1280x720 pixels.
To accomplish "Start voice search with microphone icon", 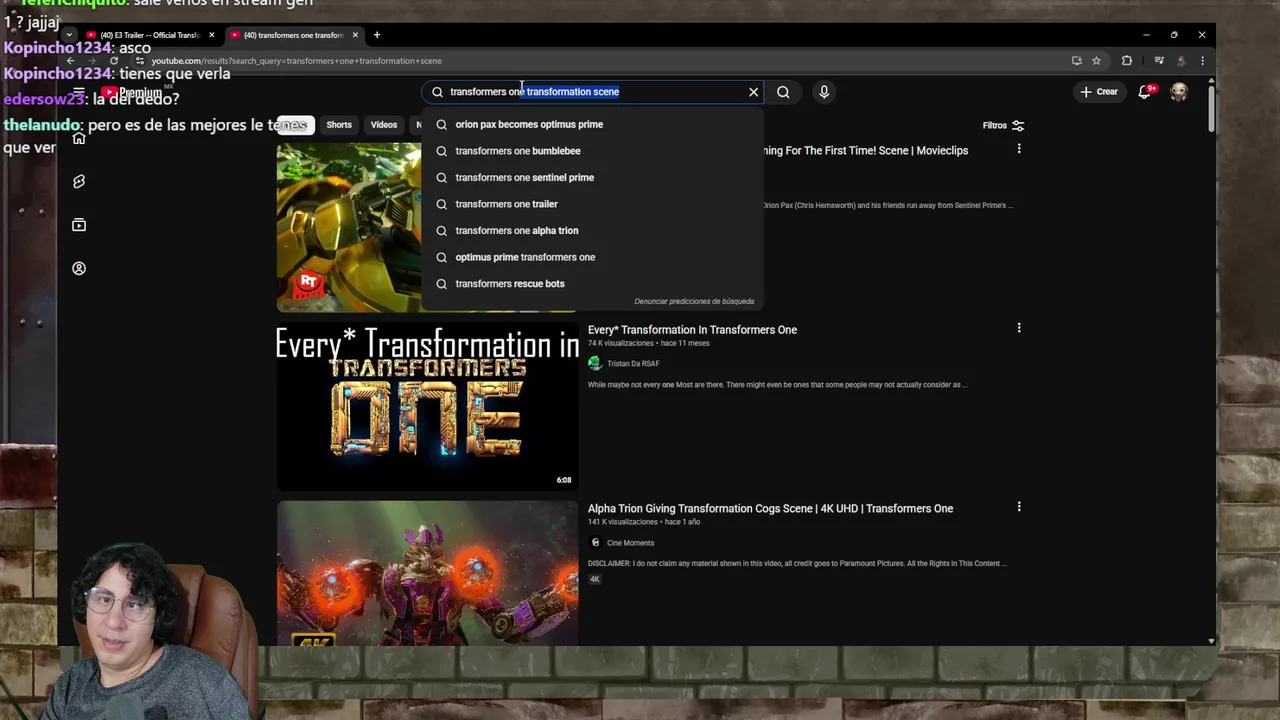I will 824,92.
